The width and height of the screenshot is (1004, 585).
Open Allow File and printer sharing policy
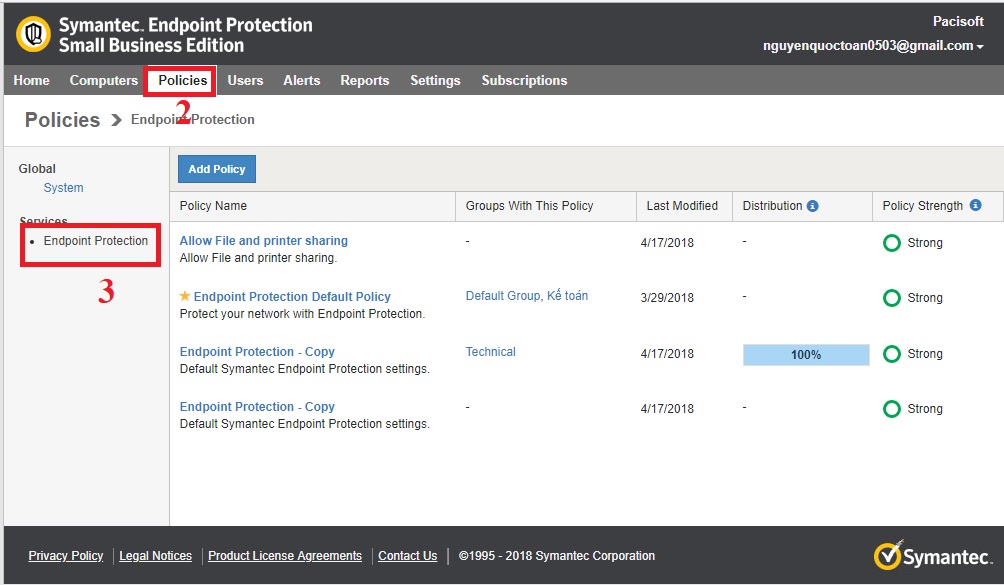click(264, 241)
